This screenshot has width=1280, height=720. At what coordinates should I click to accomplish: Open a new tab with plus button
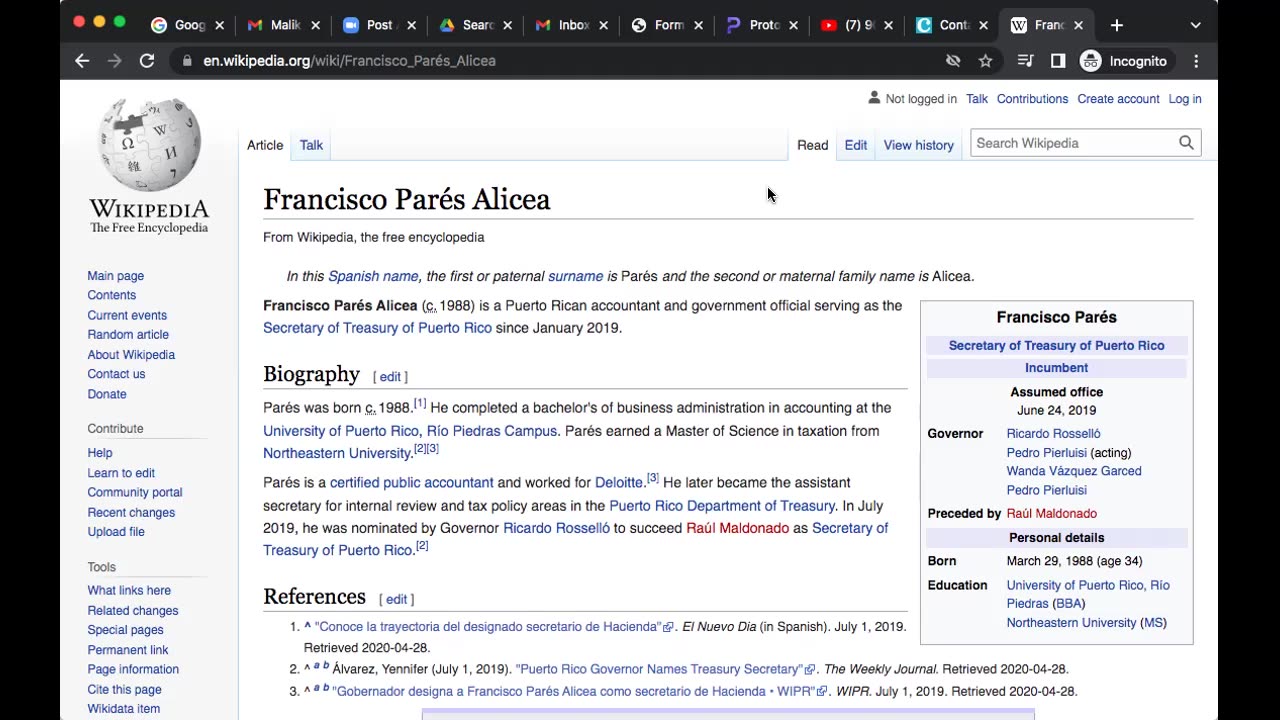(1117, 25)
